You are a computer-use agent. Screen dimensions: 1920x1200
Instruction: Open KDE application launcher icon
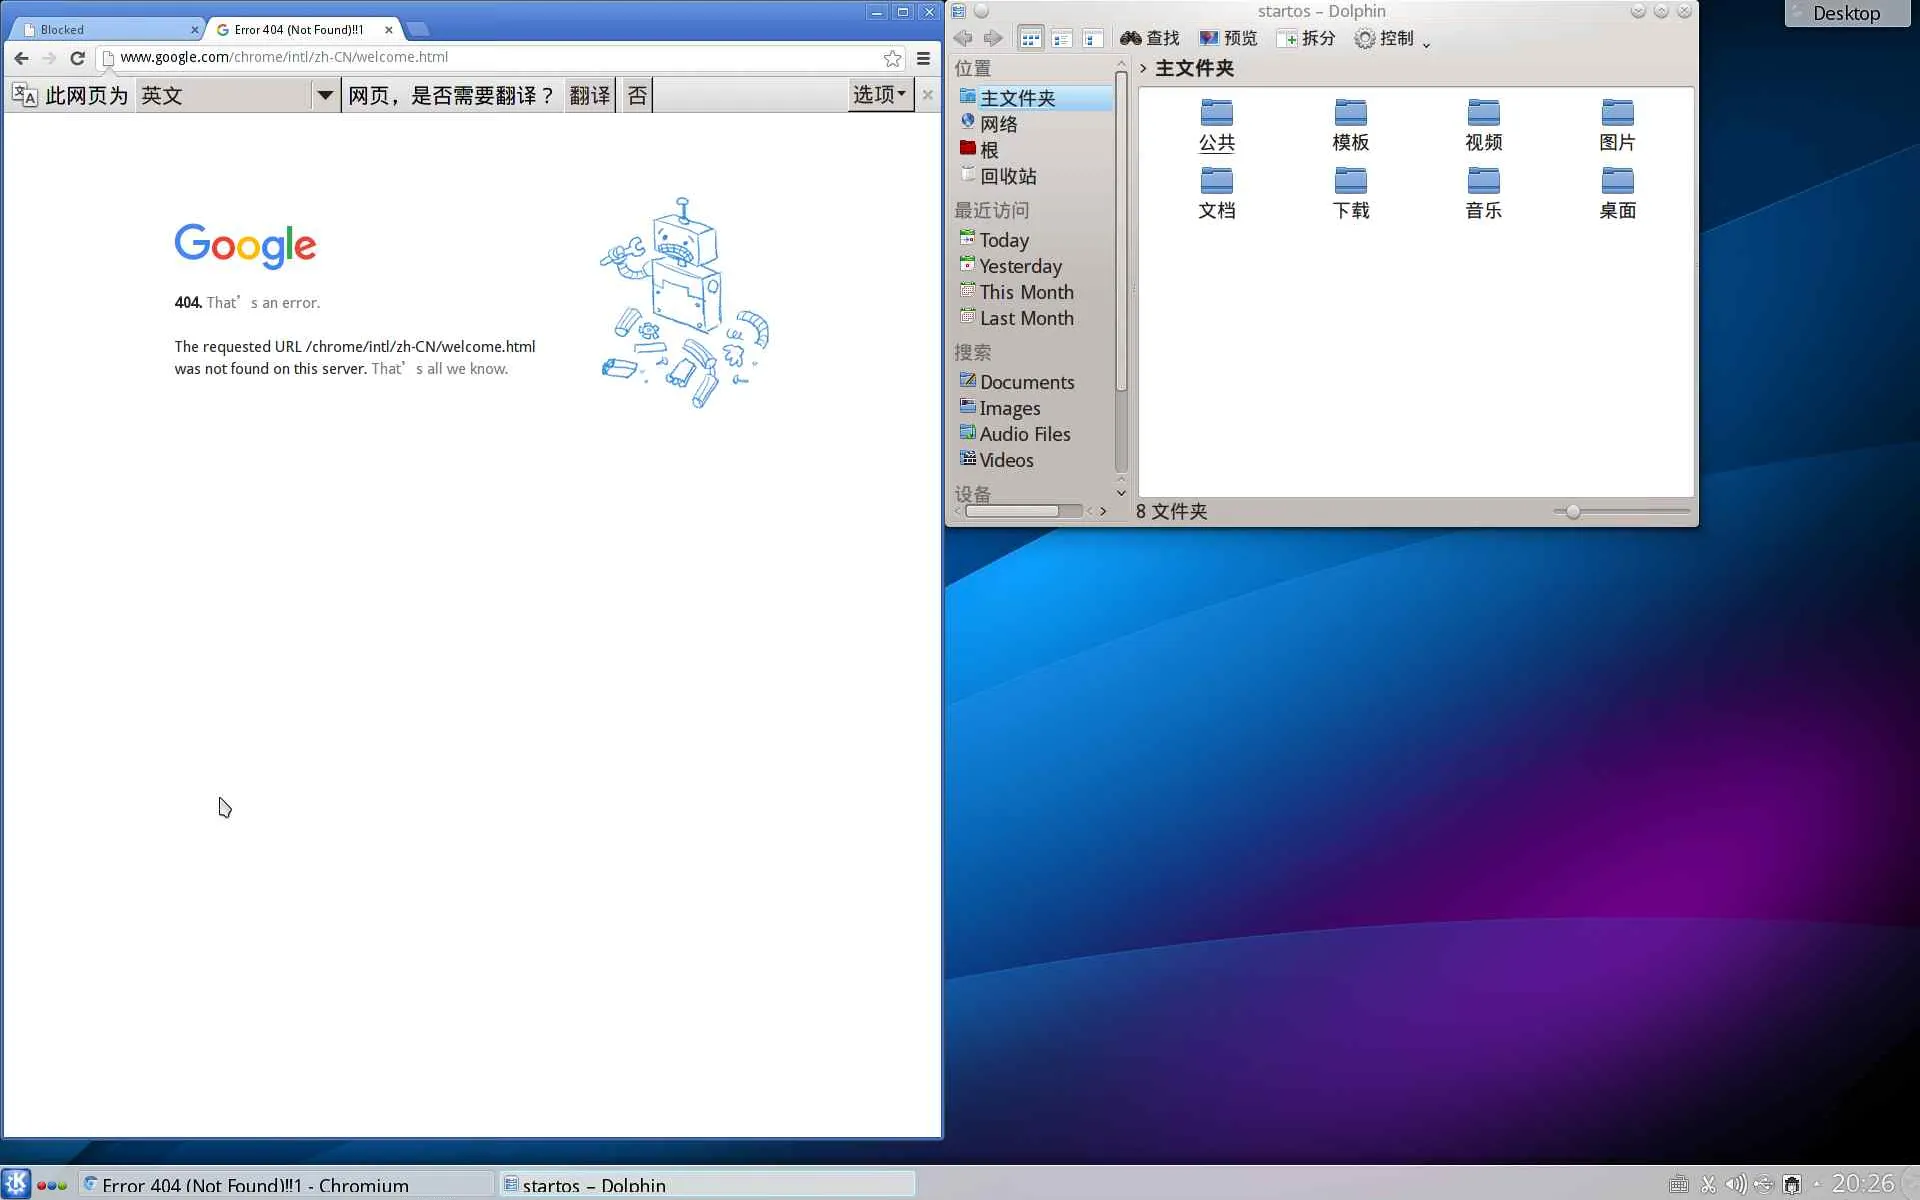click(x=16, y=1184)
